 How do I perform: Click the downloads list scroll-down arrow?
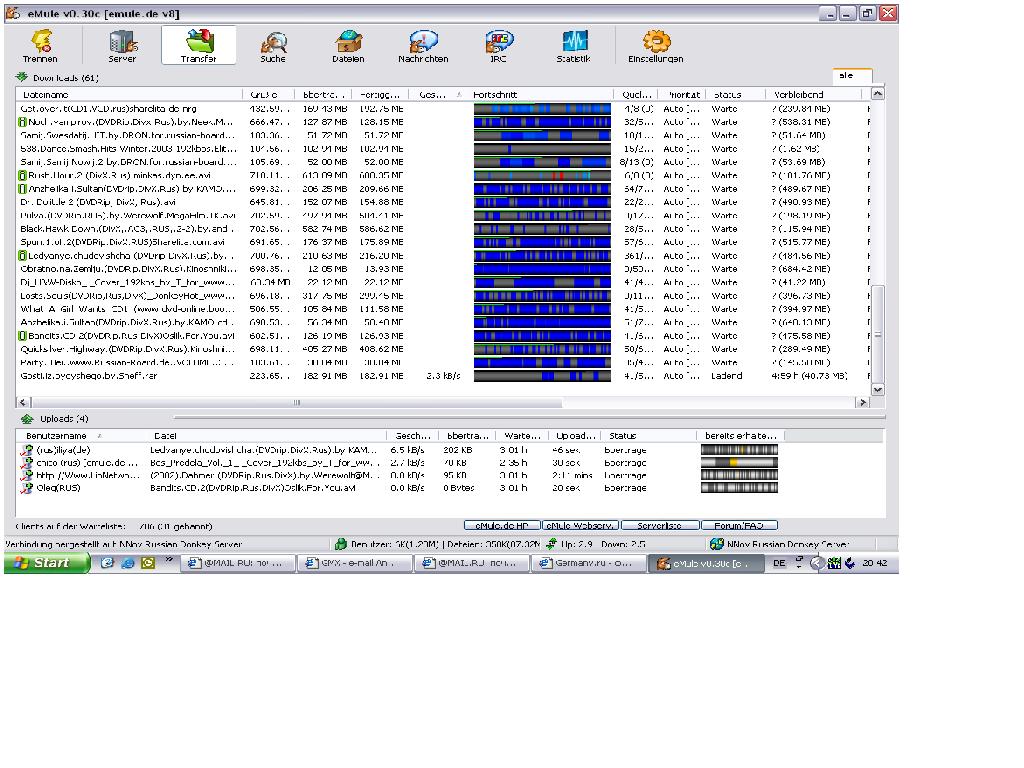point(878,389)
